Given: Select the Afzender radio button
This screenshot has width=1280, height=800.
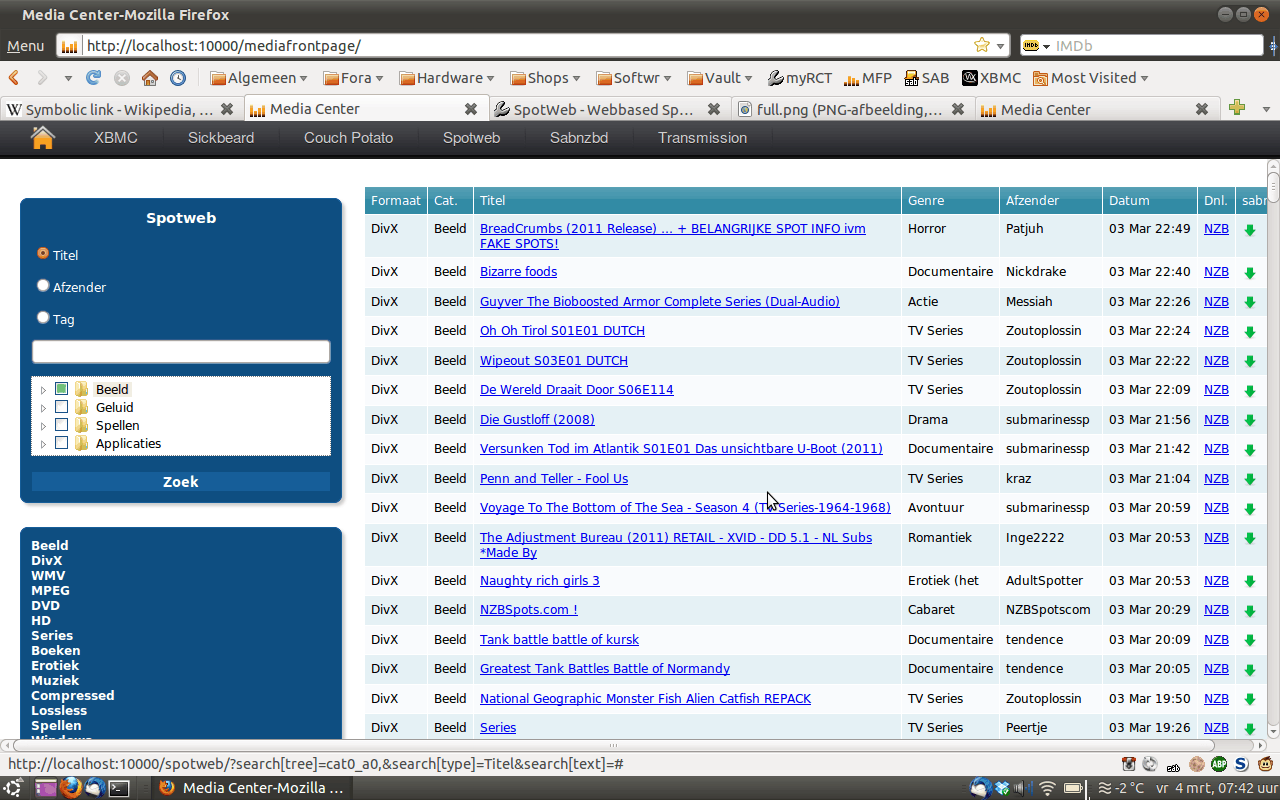Looking at the screenshot, I should tap(43, 285).
